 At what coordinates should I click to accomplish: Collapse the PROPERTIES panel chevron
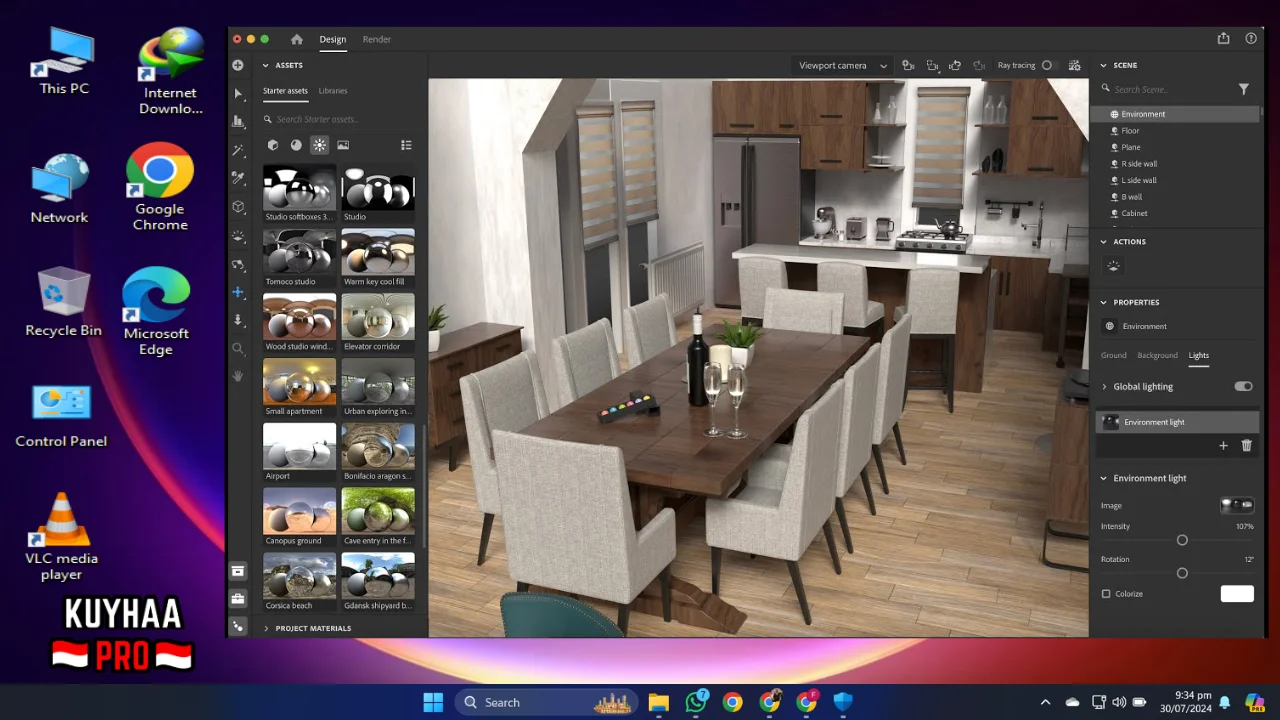(1104, 302)
